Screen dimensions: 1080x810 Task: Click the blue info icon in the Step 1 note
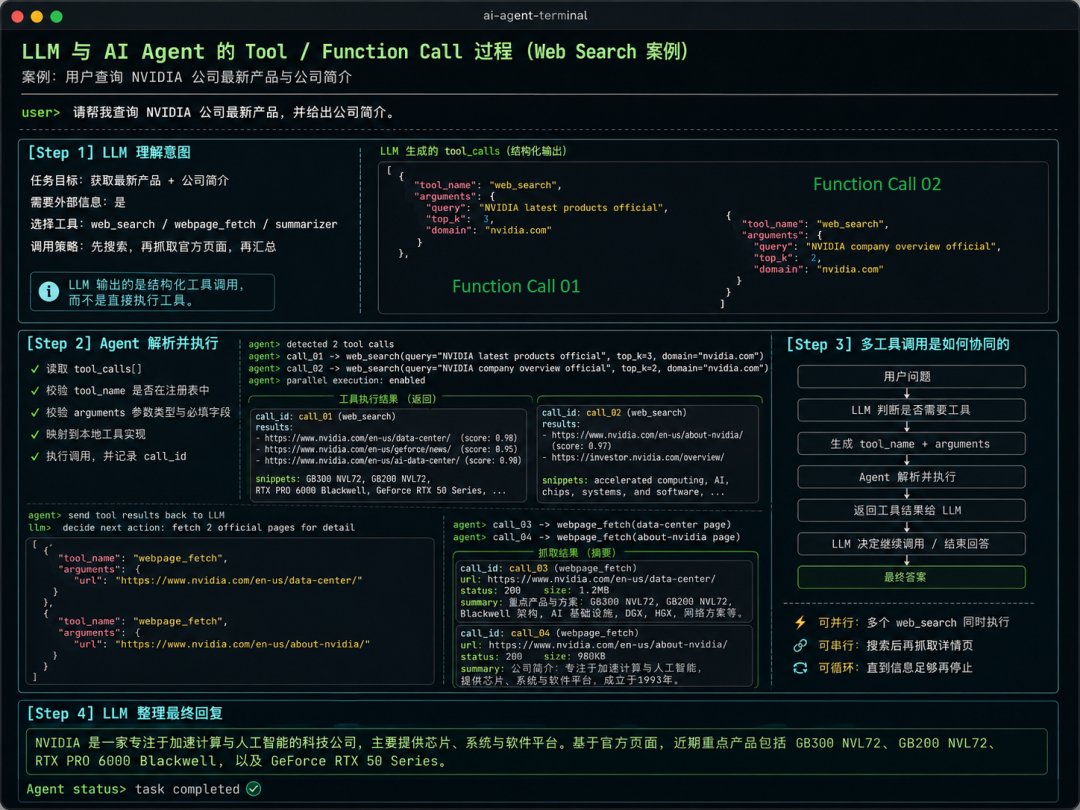[49, 292]
